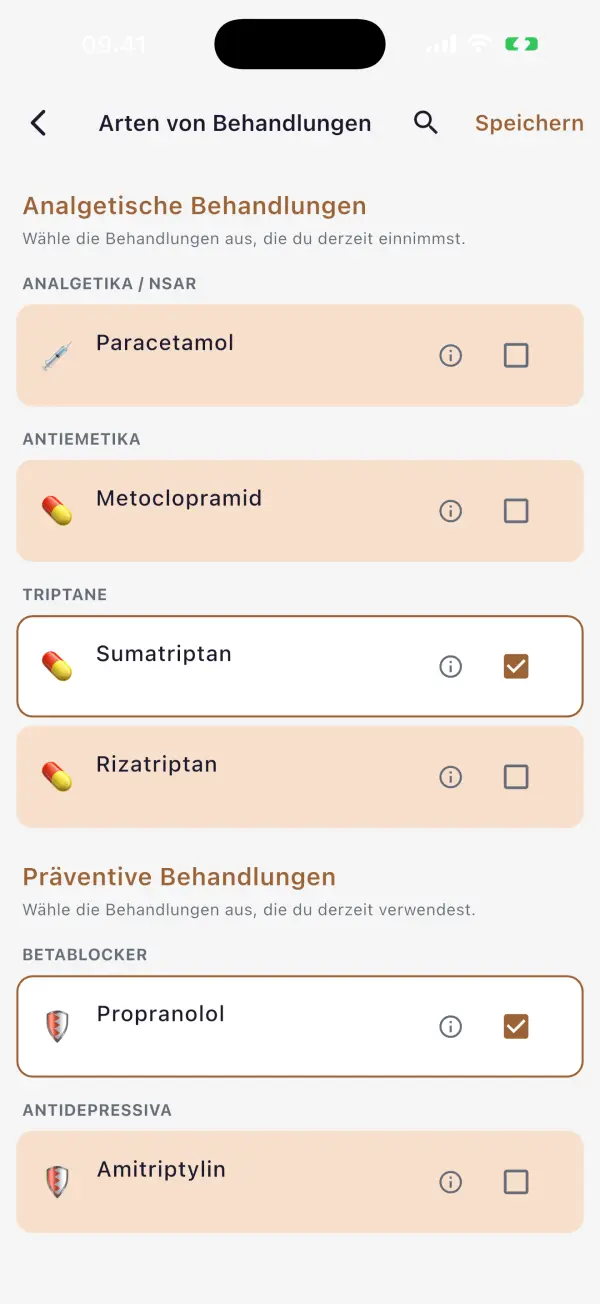Check the Paracetamol checkbox

click(516, 355)
